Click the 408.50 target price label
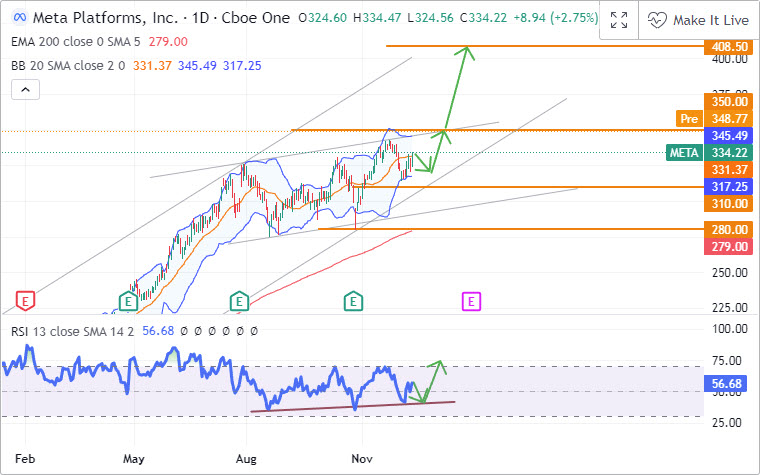 (x=728, y=46)
